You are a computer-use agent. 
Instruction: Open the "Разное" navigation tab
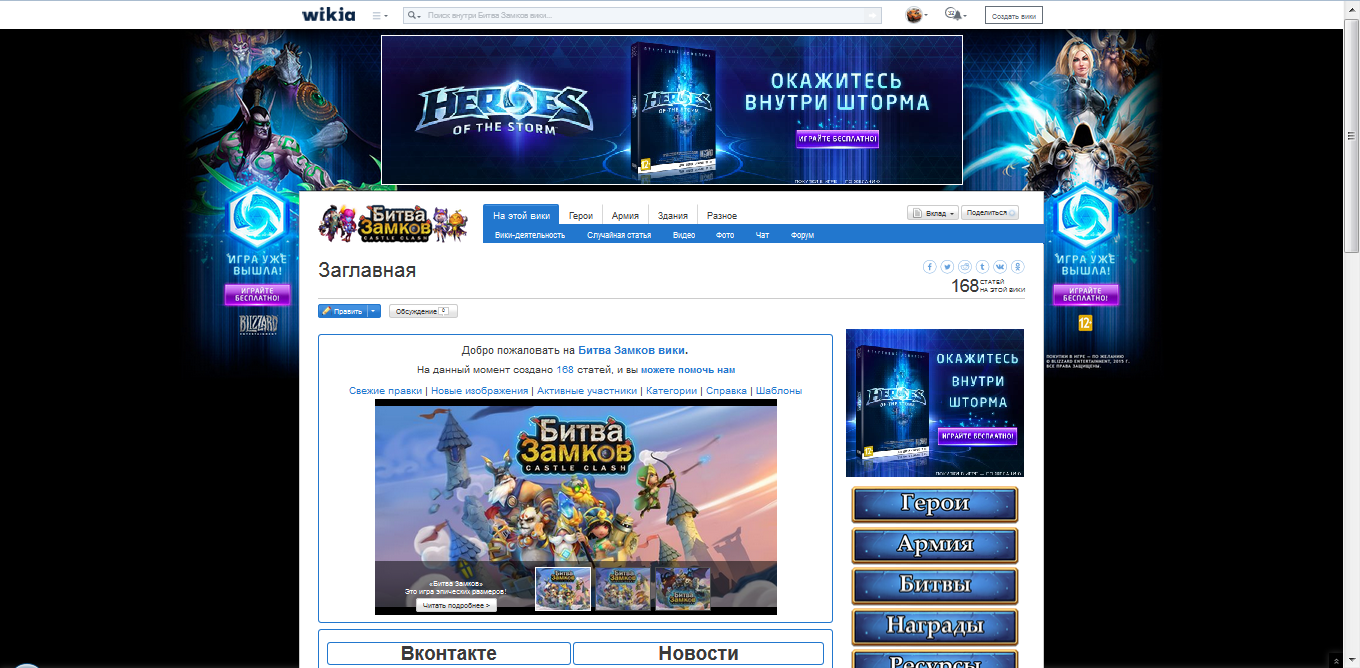(722, 216)
